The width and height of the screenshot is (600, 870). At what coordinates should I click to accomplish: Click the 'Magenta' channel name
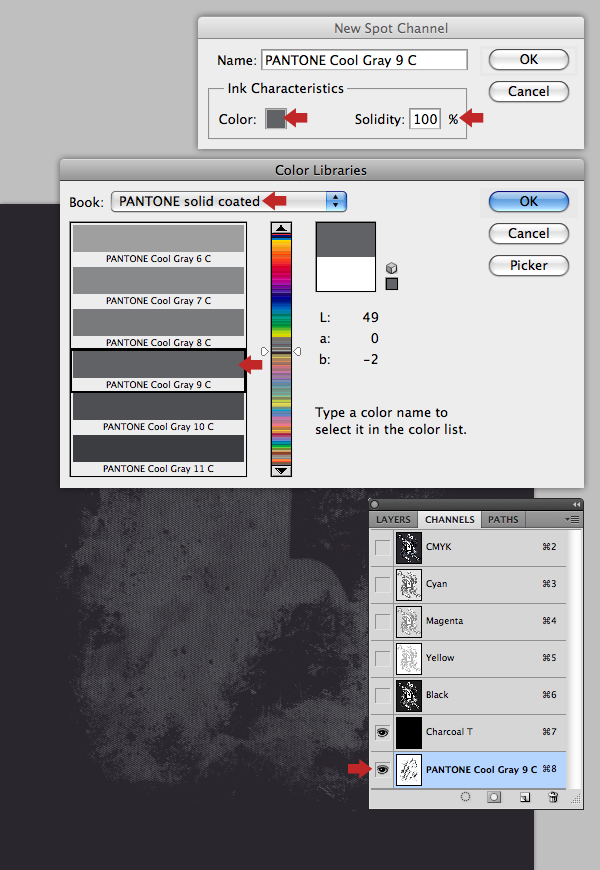[444, 621]
